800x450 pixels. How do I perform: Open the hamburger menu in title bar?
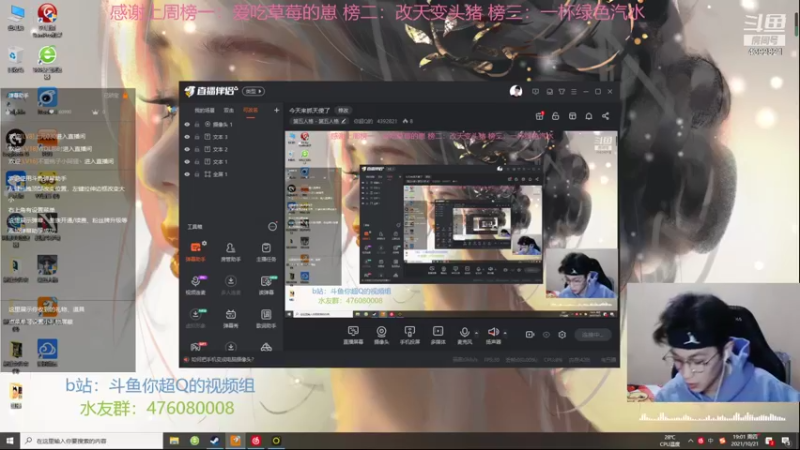tap(573, 92)
